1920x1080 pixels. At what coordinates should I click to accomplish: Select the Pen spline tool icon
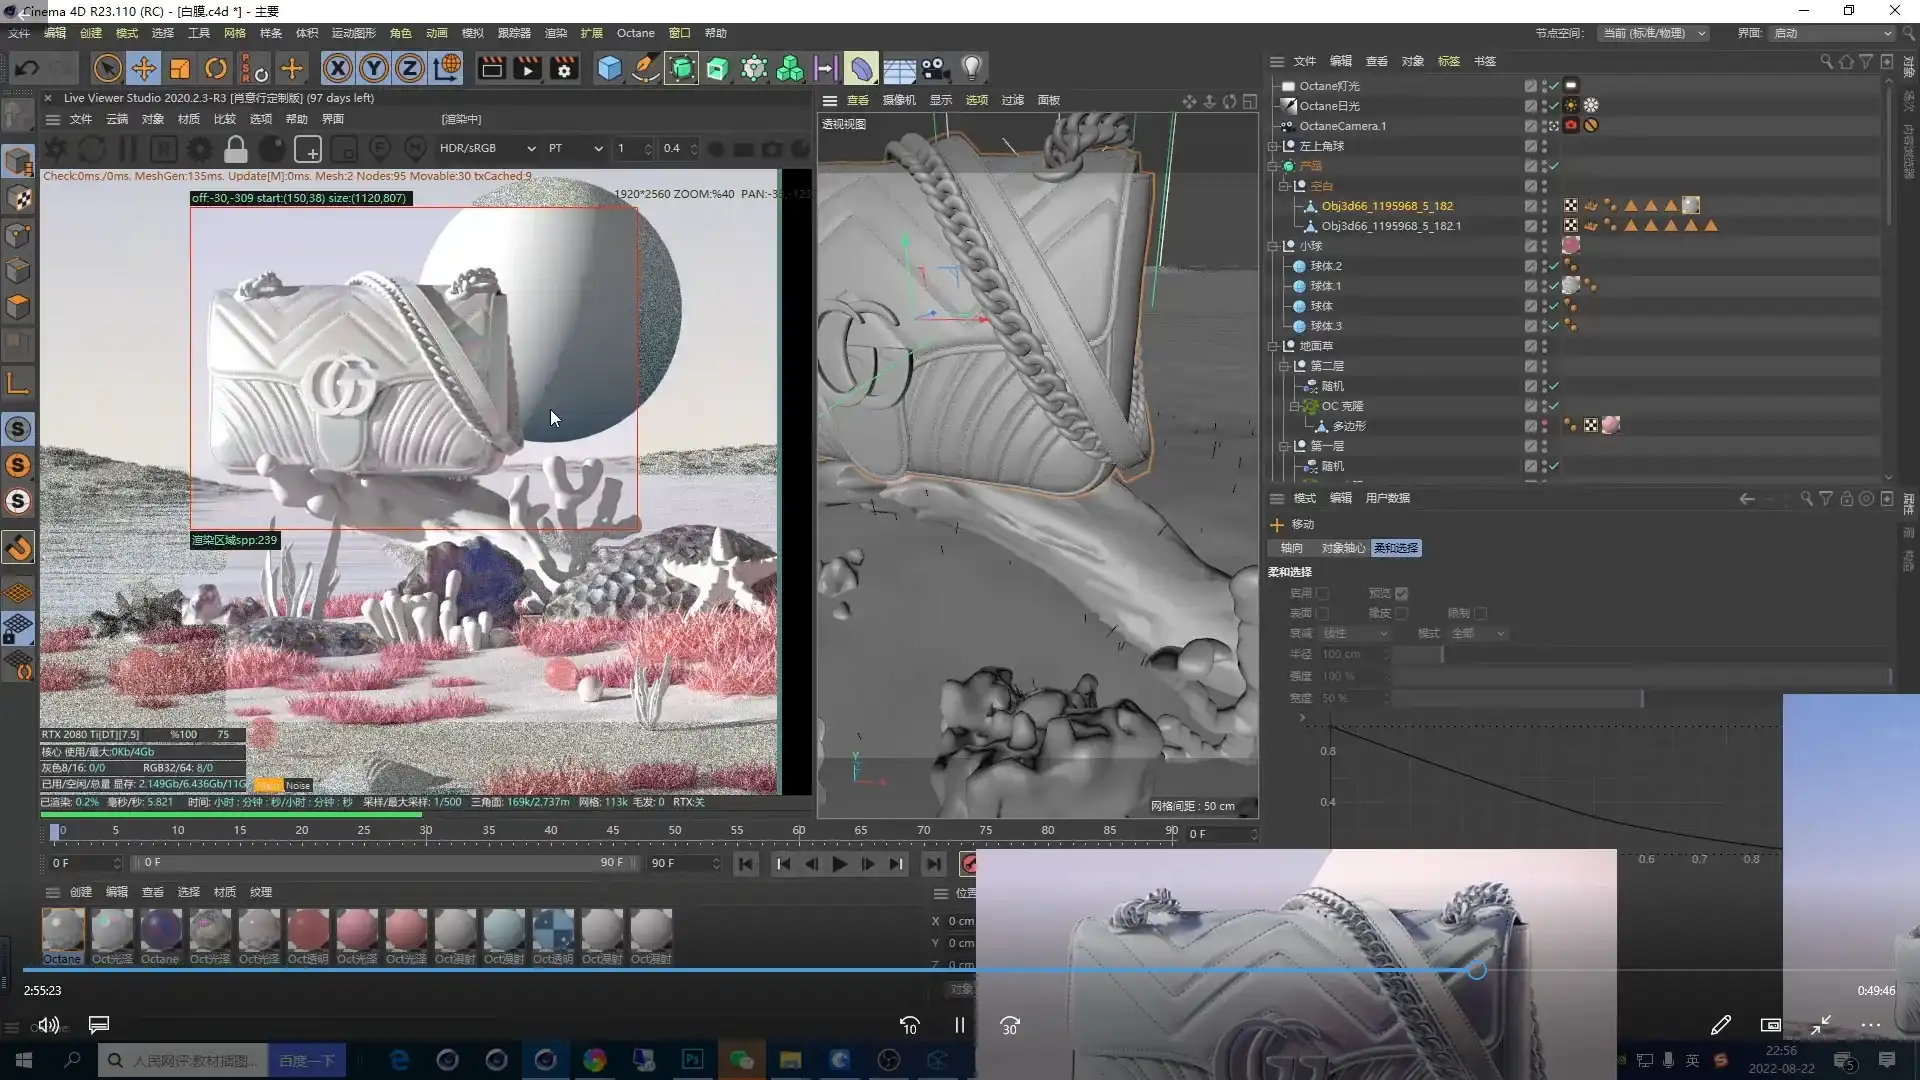pyautogui.click(x=645, y=67)
